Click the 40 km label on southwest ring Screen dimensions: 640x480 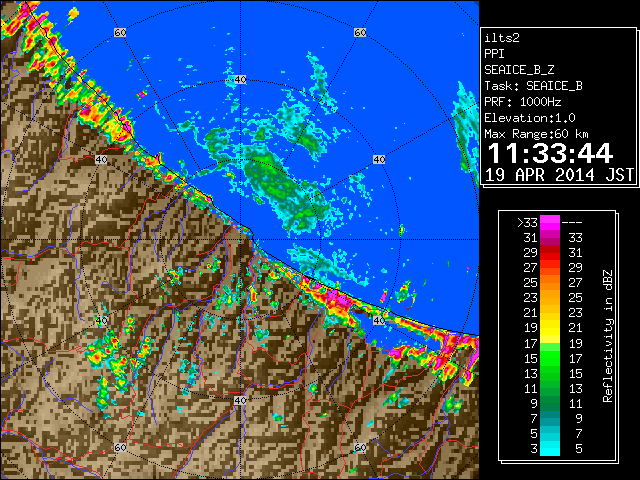pos(101,320)
